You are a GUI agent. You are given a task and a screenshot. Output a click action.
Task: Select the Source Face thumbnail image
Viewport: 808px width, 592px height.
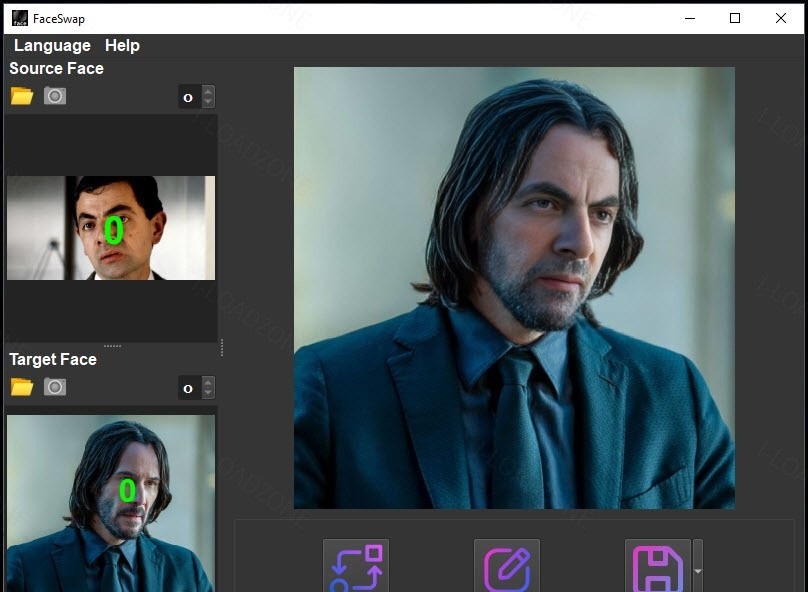[x=111, y=228]
